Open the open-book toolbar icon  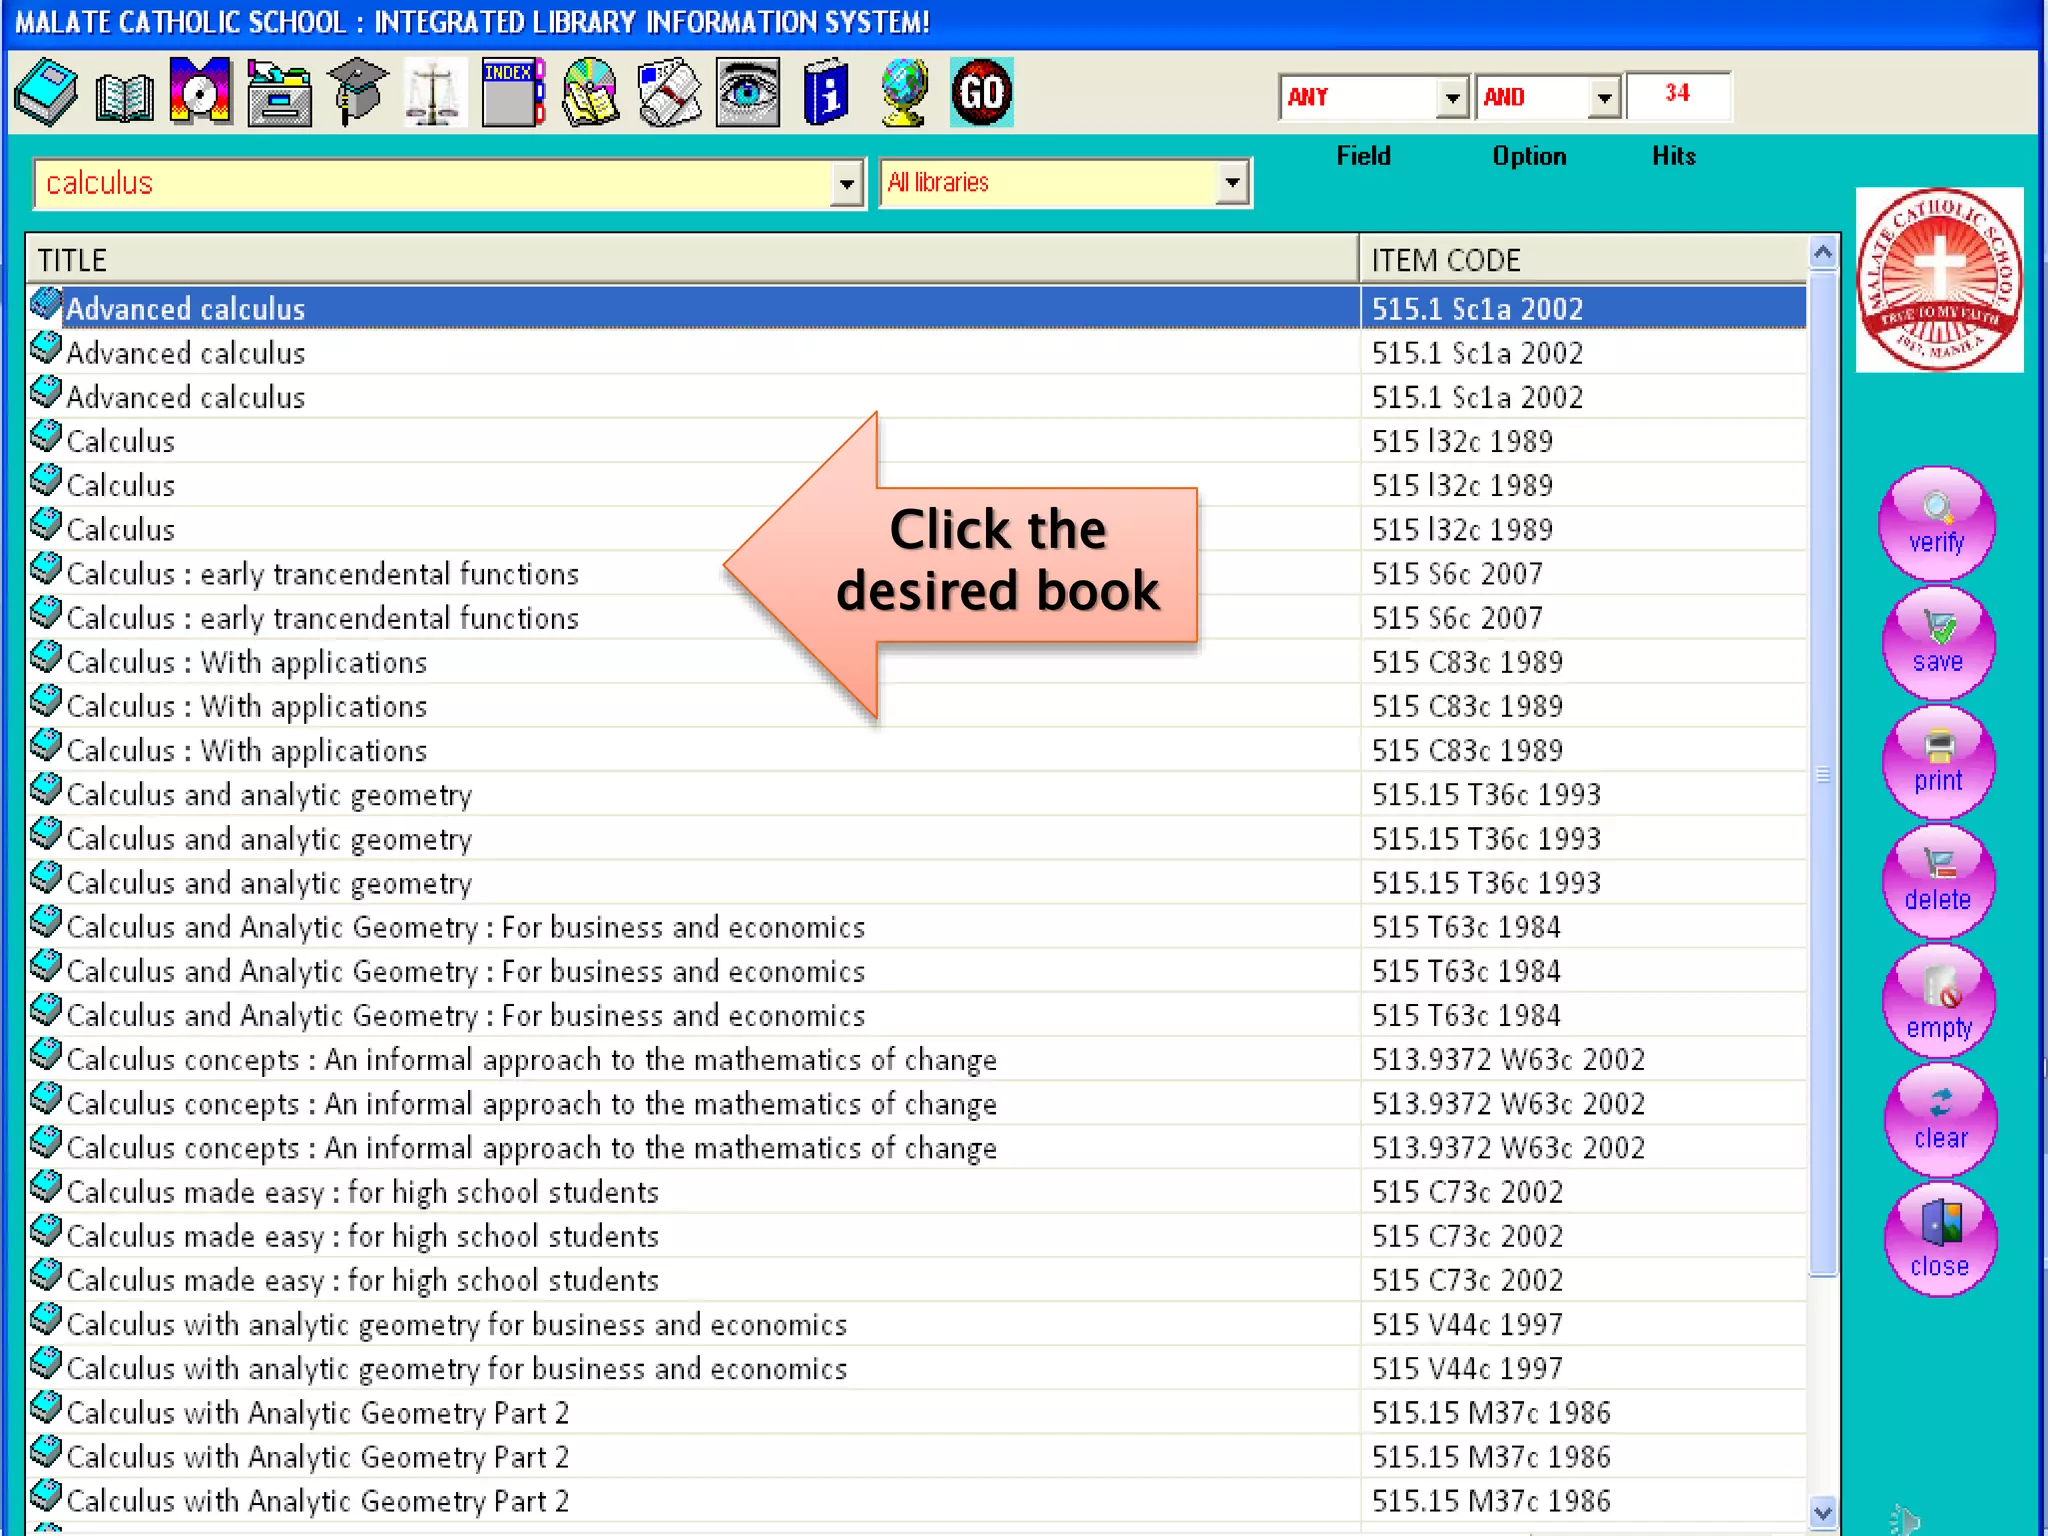coord(124,97)
